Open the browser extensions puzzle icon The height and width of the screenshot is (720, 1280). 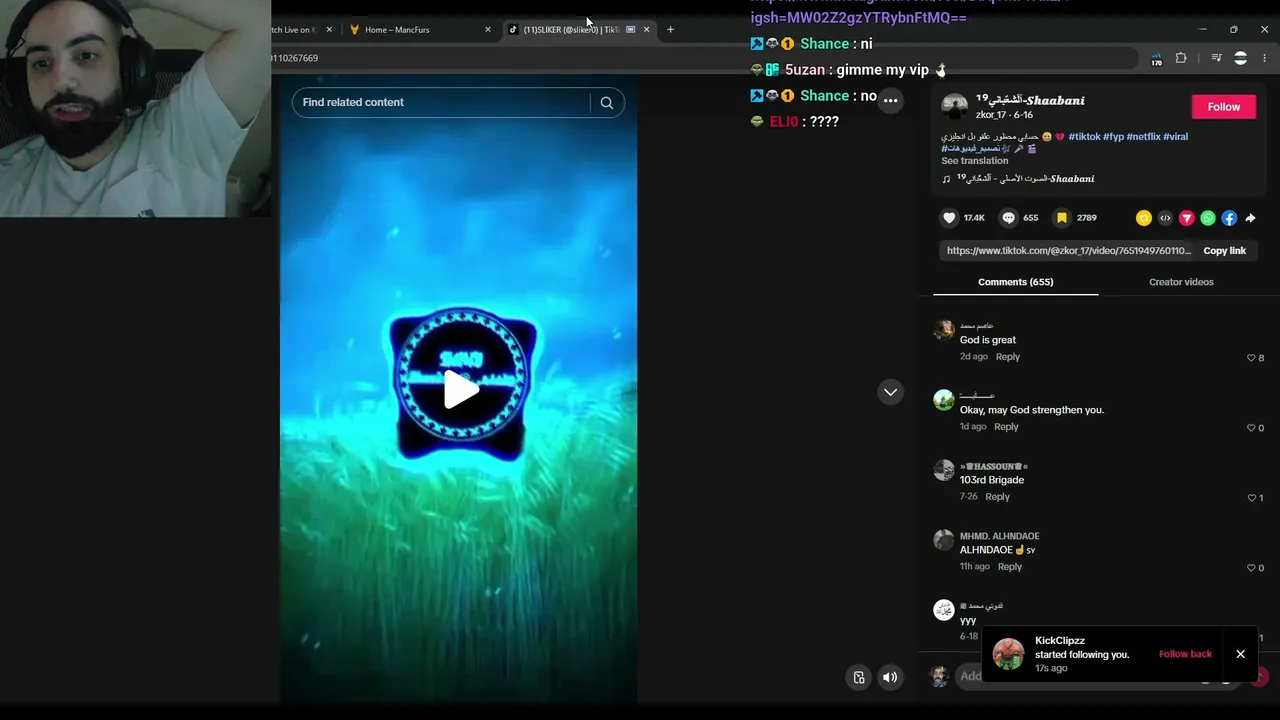click(x=1181, y=58)
